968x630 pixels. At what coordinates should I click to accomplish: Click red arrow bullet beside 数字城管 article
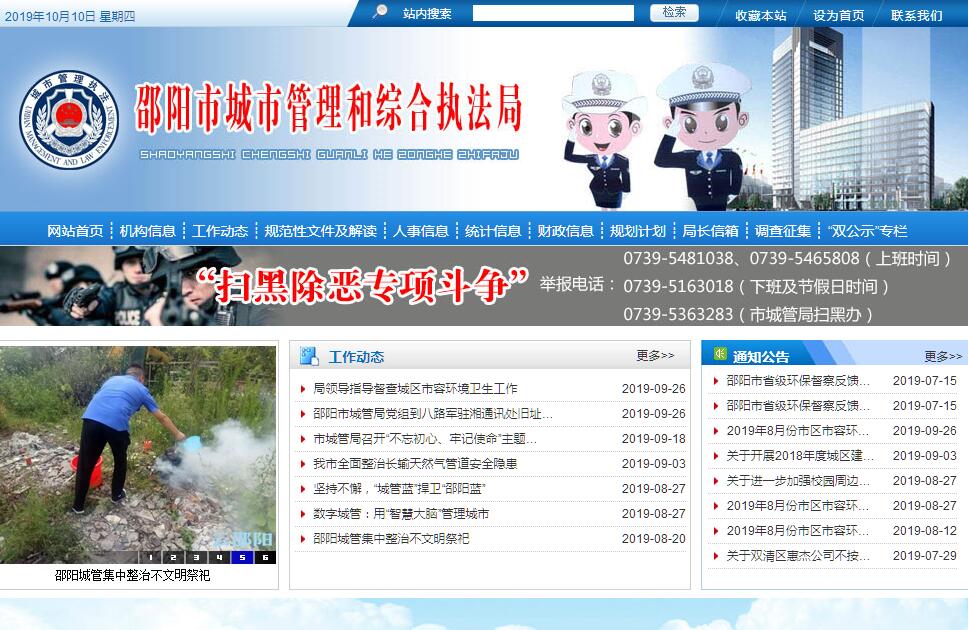click(x=304, y=514)
